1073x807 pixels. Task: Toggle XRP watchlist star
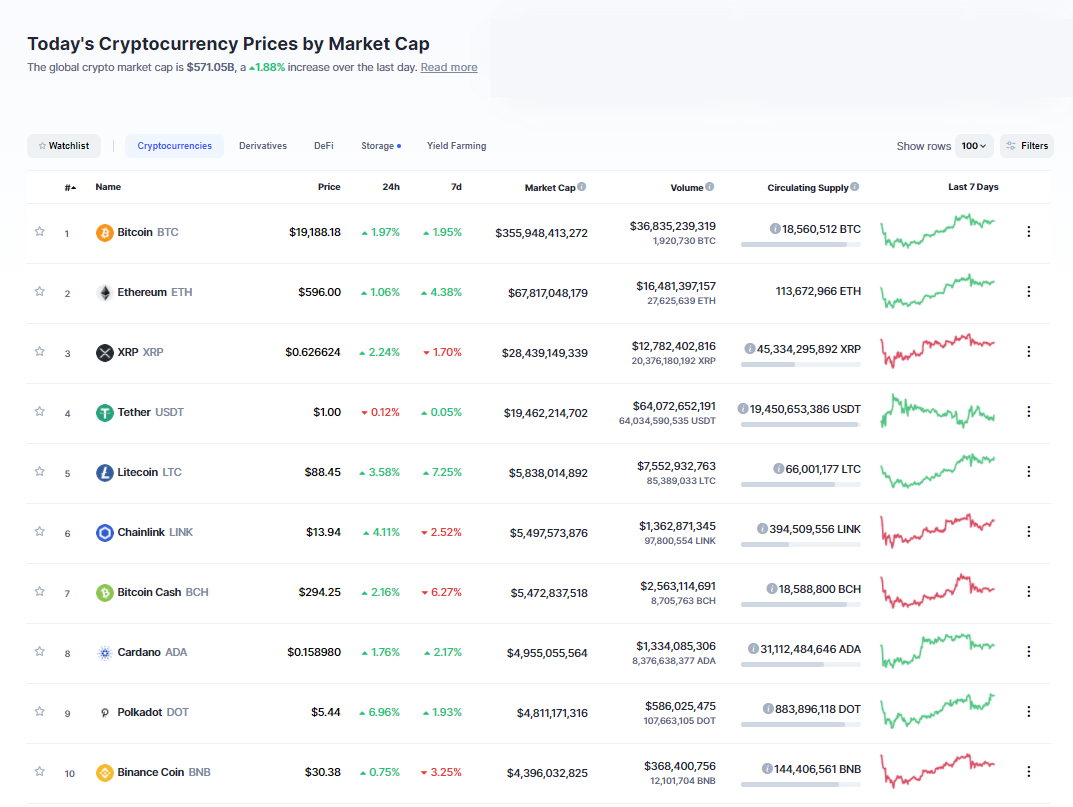point(40,351)
